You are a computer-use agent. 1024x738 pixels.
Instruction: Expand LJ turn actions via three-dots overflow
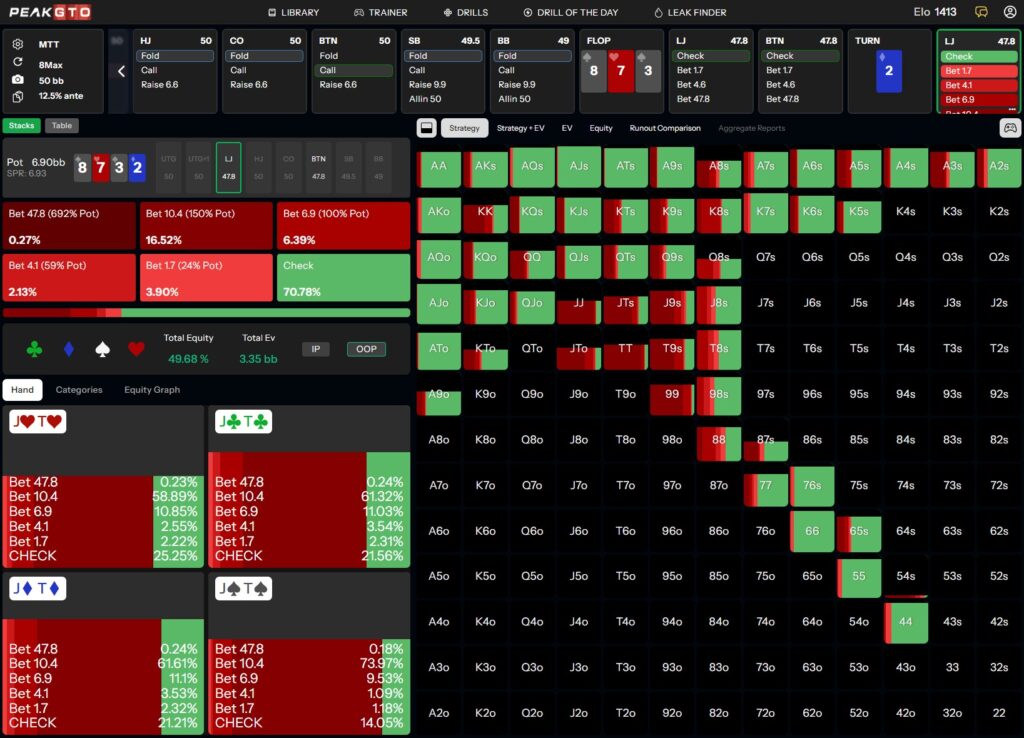pos(1012,110)
